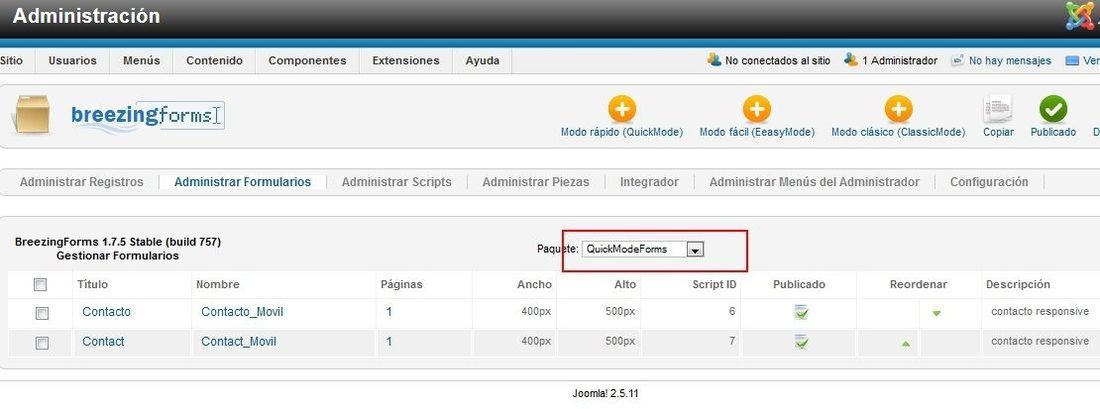Switch to Administrar Piezas tab
Image resolution: width=1100 pixels, height=409 pixels.
point(536,182)
